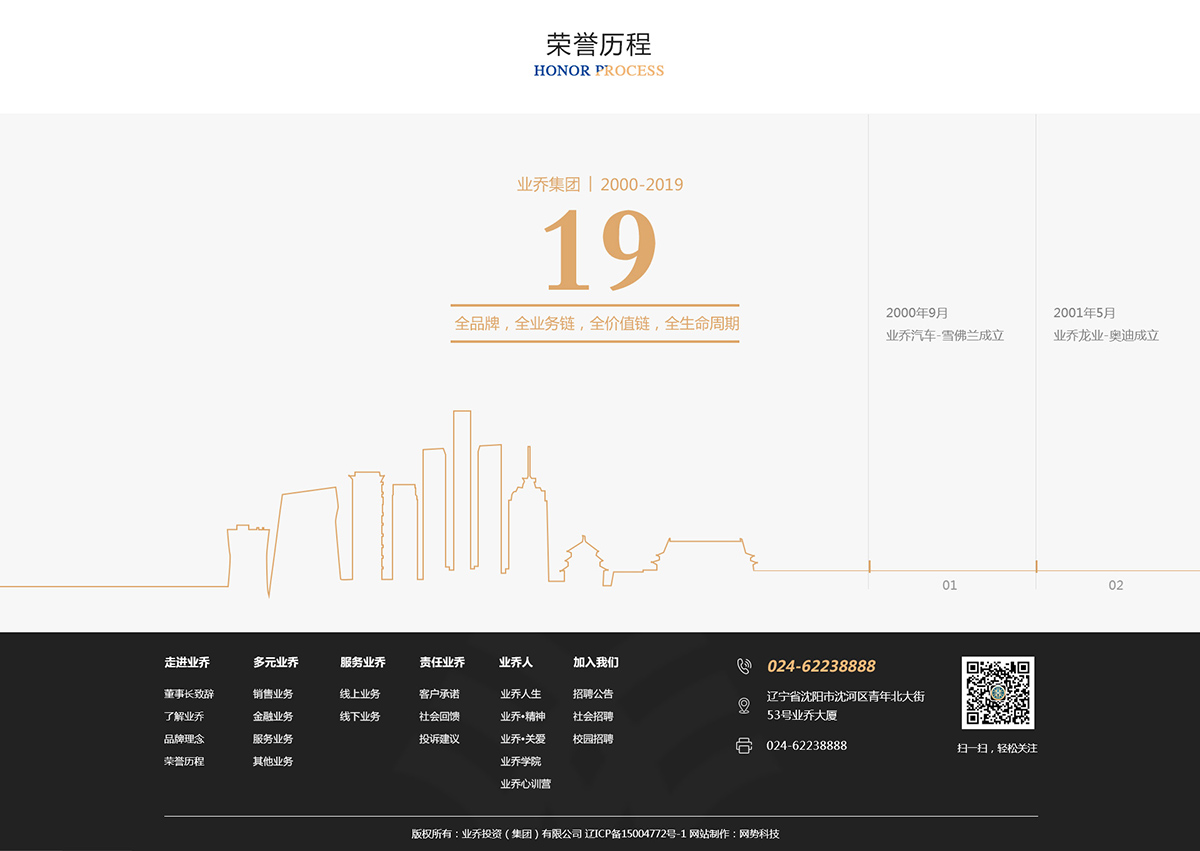Click the location pin icon
Viewport: 1200px width, 851px height.
click(744, 706)
